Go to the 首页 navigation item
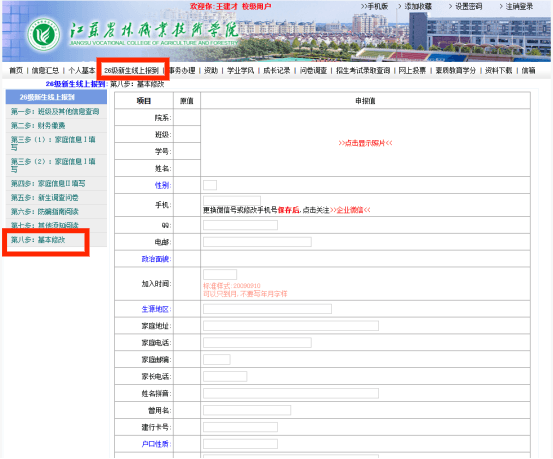The height and width of the screenshot is (459, 553). 16,71
